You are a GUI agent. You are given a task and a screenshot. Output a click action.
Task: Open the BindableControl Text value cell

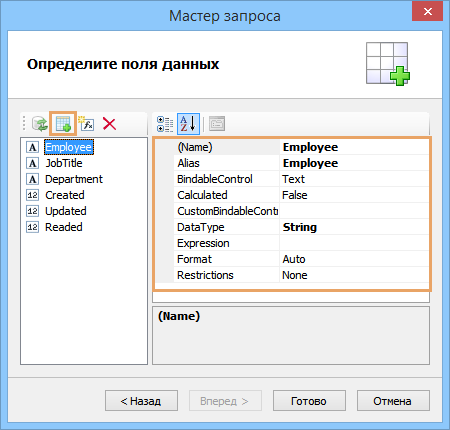[354, 179]
